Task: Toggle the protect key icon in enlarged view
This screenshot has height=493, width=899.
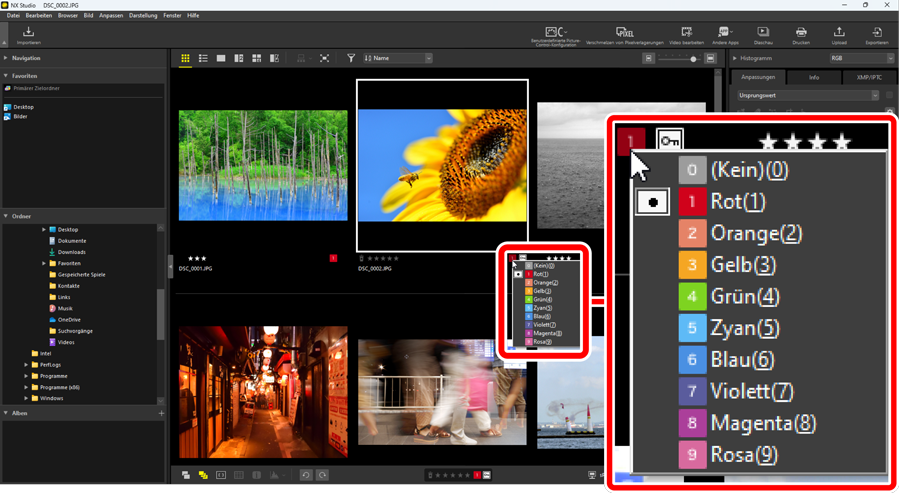Action: (670, 141)
